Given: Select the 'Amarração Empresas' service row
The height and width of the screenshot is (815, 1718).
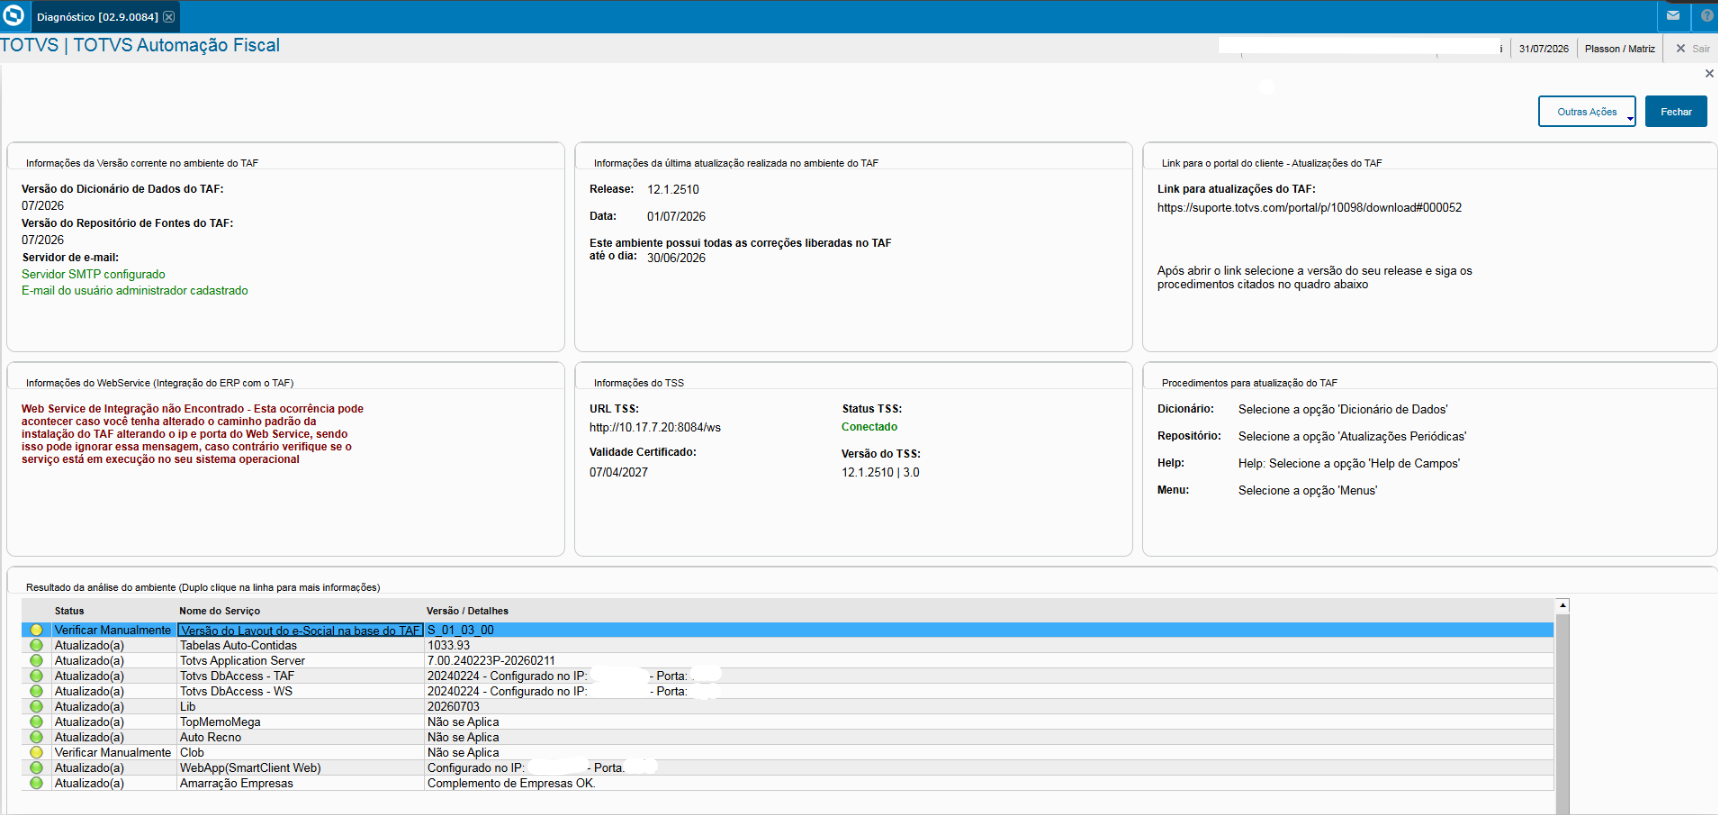Looking at the screenshot, I should pyautogui.click(x=788, y=783).
